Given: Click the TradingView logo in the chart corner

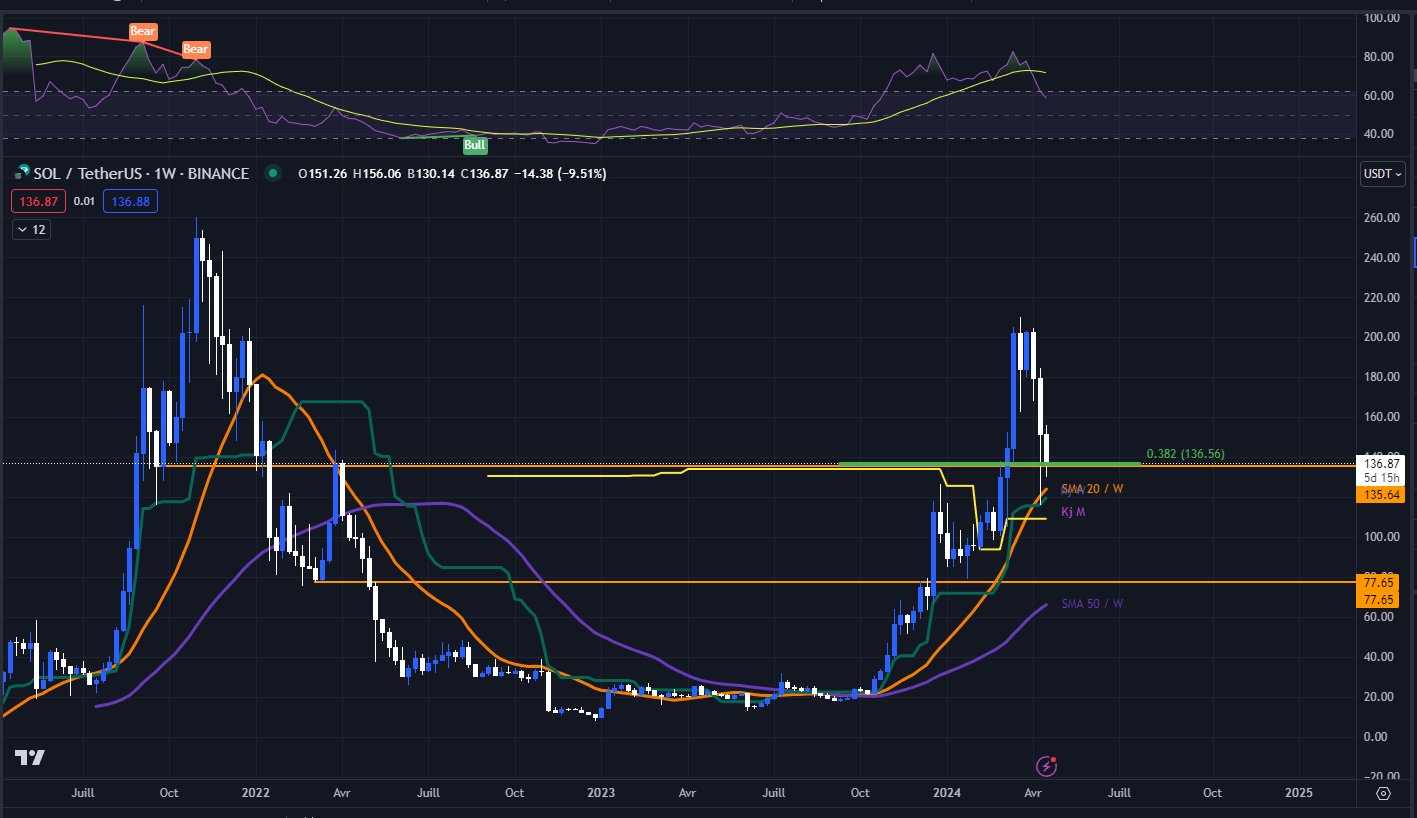Looking at the screenshot, I should (x=30, y=758).
